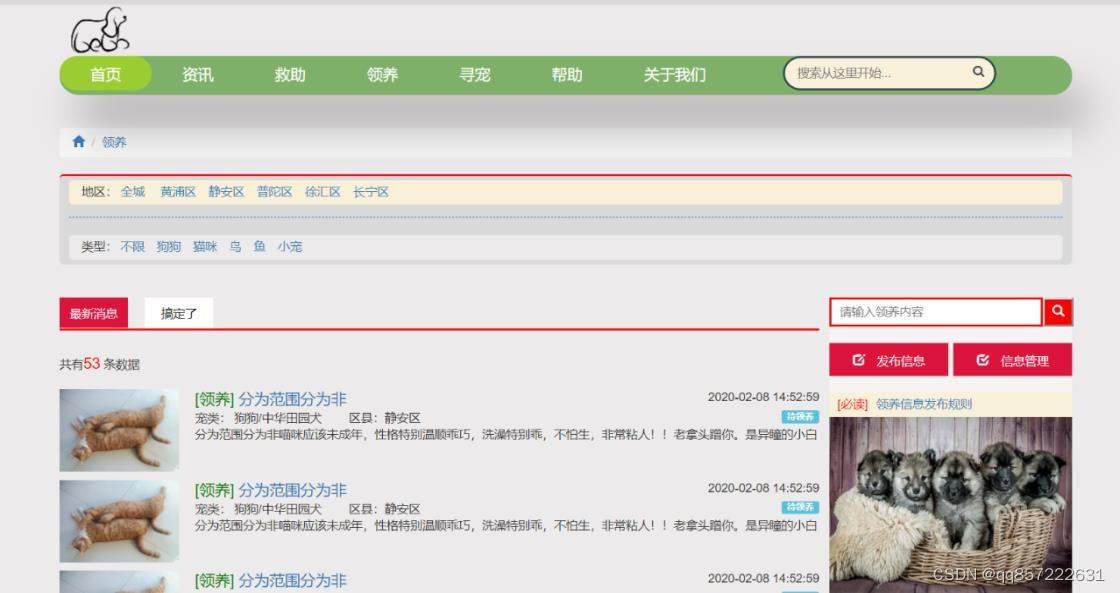
Task: Switch to the 搞定了 tab
Action: point(179,313)
